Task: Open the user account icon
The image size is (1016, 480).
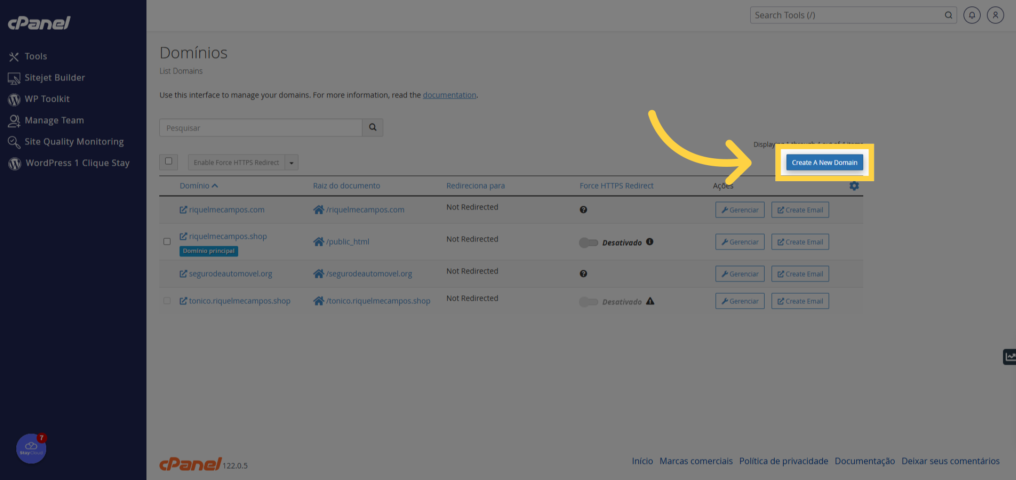Action: 995,15
